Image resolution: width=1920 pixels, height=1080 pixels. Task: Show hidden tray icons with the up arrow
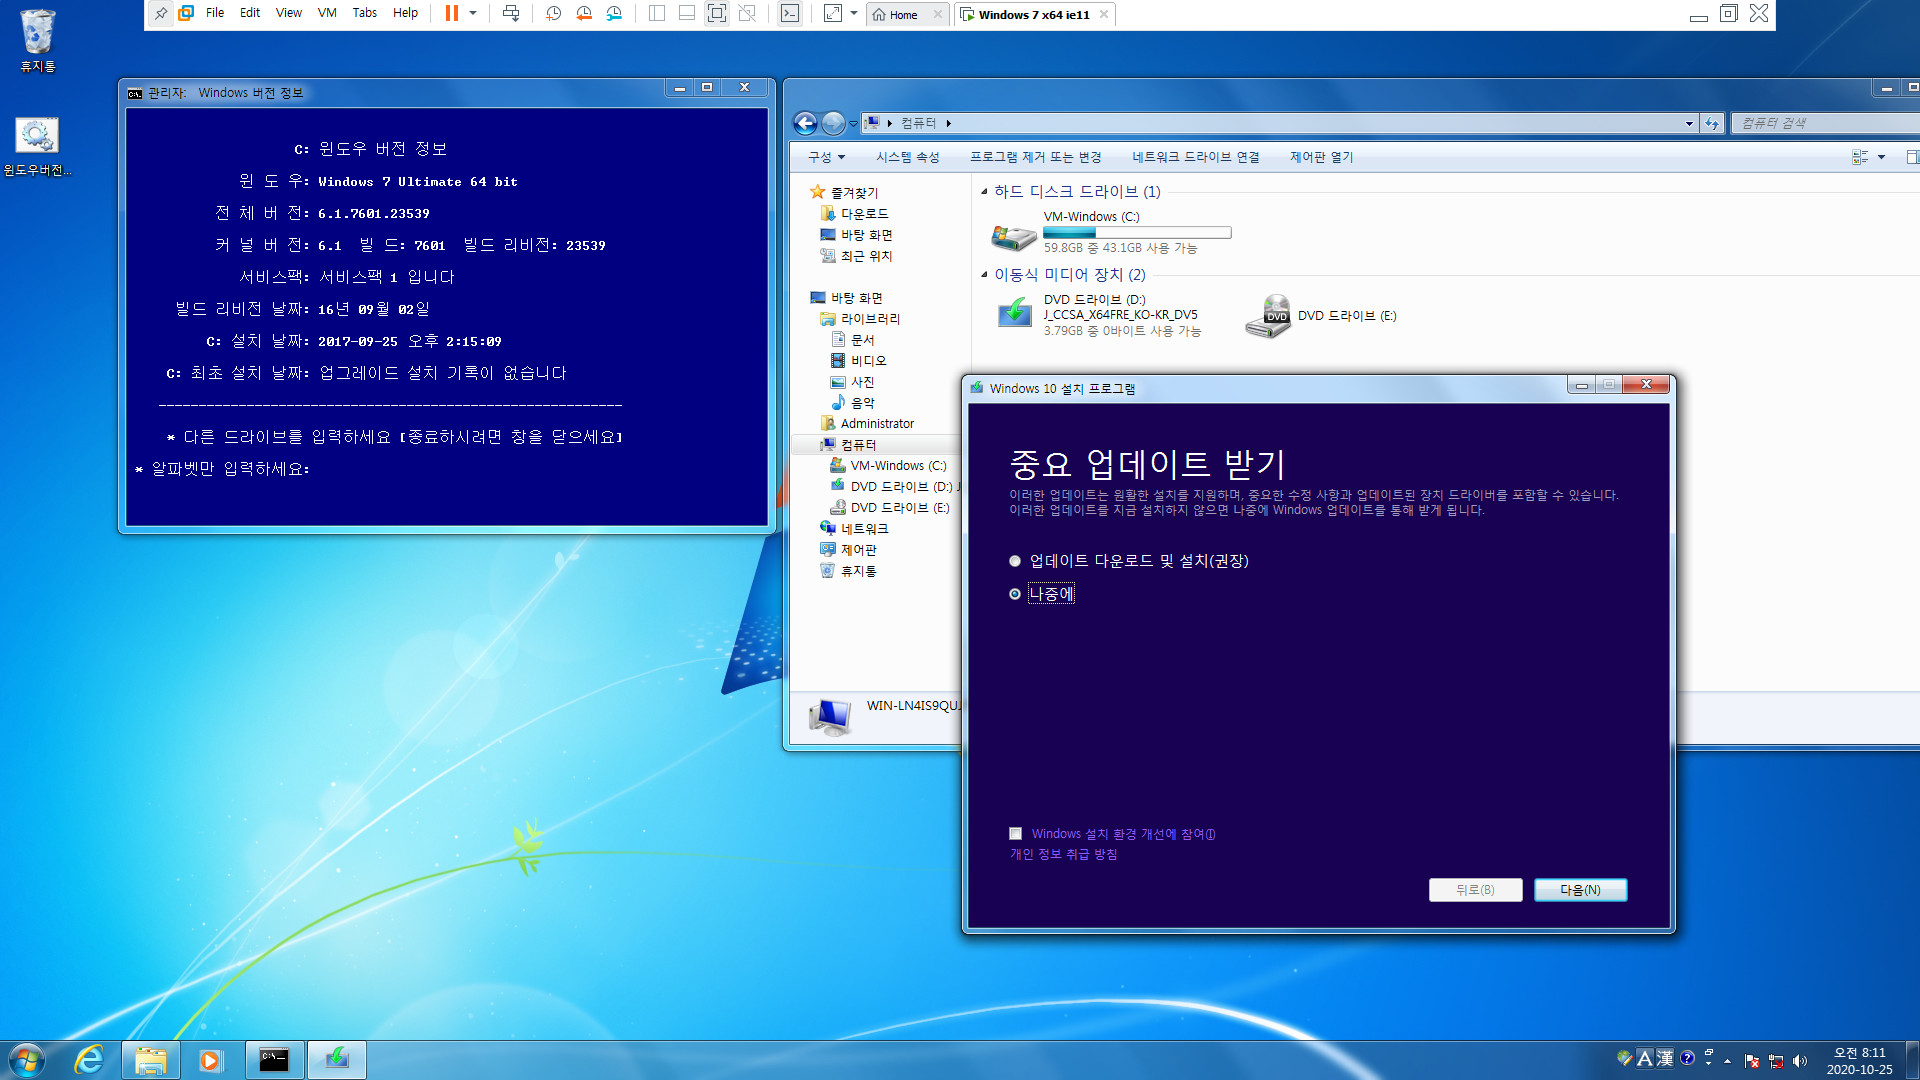point(1727,1061)
